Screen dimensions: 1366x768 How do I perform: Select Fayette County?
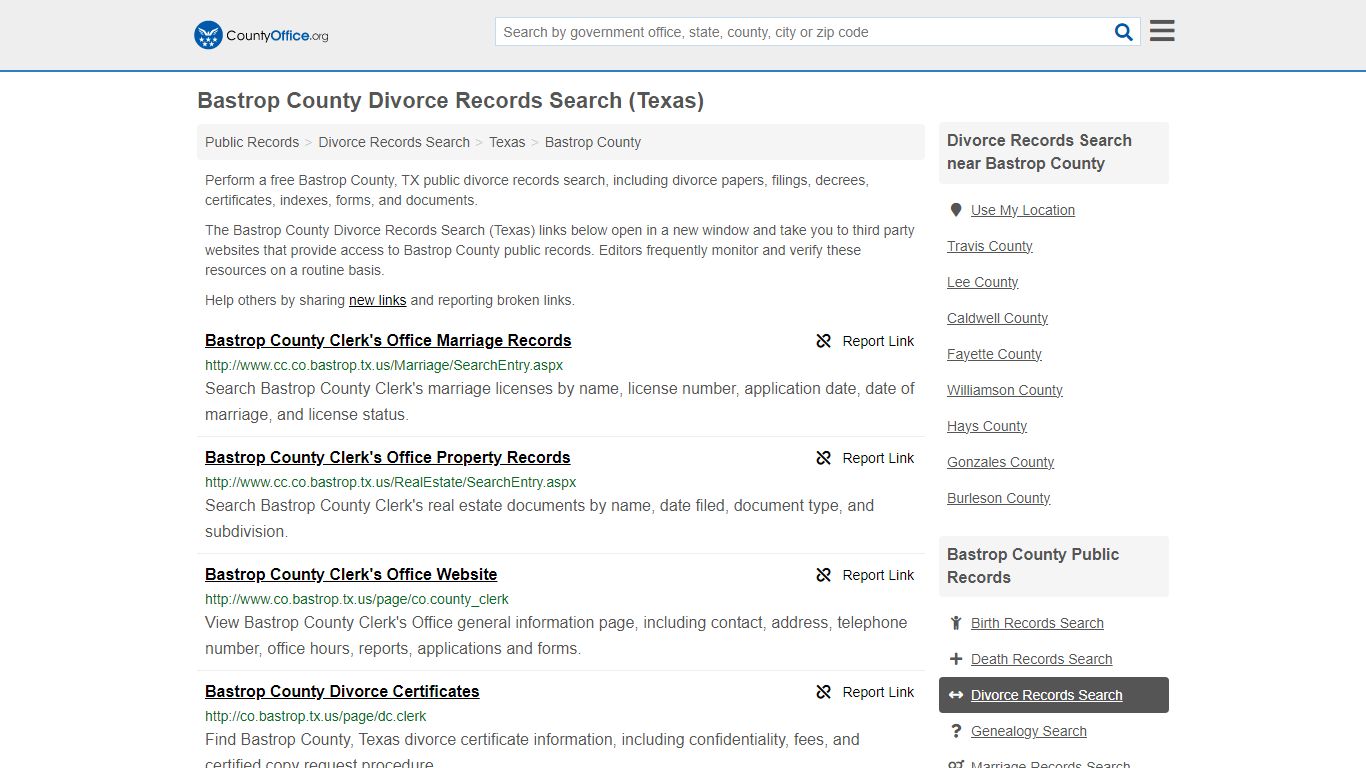click(x=995, y=354)
